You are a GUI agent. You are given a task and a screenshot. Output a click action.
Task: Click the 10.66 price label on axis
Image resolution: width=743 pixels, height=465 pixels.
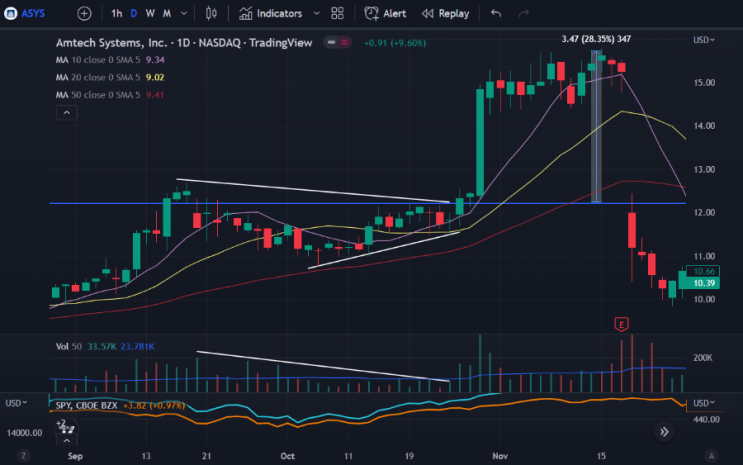pyautogui.click(x=703, y=271)
